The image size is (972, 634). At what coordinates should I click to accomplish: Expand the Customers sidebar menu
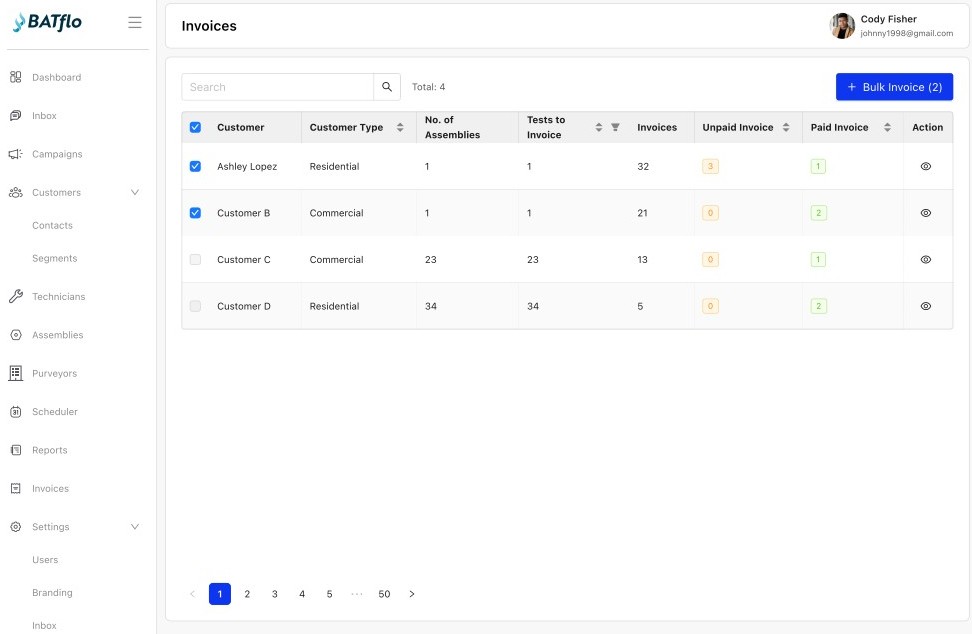[134, 192]
